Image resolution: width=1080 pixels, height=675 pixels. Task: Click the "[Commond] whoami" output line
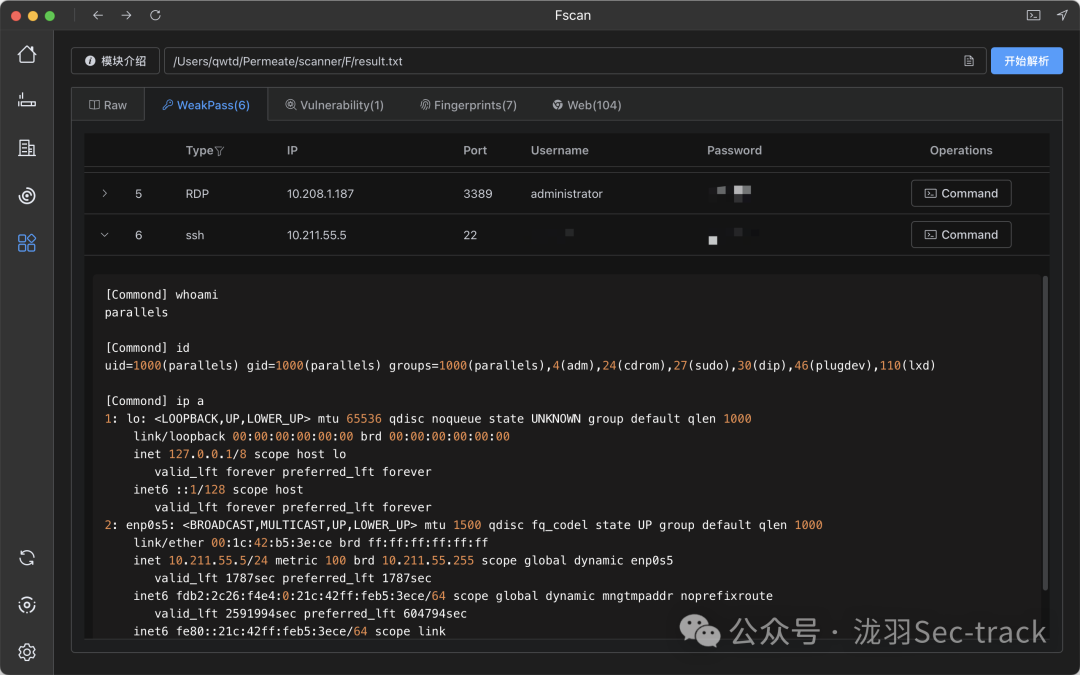(161, 295)
